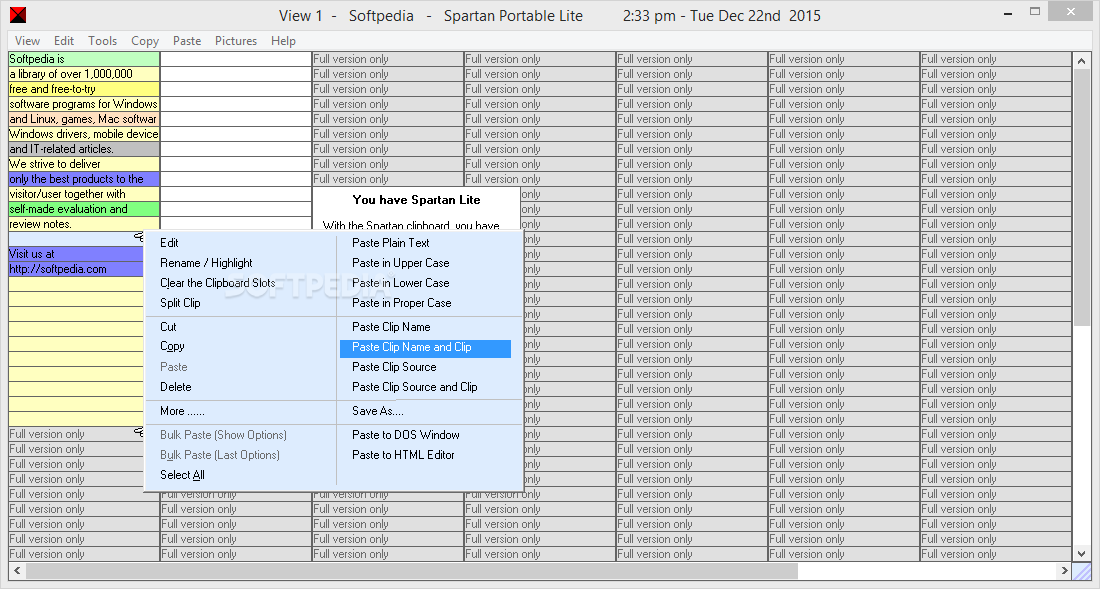Screen dimensions: 1100x589
Task: Click the horizontal scrollbar right arrow
Action: 1065,571
